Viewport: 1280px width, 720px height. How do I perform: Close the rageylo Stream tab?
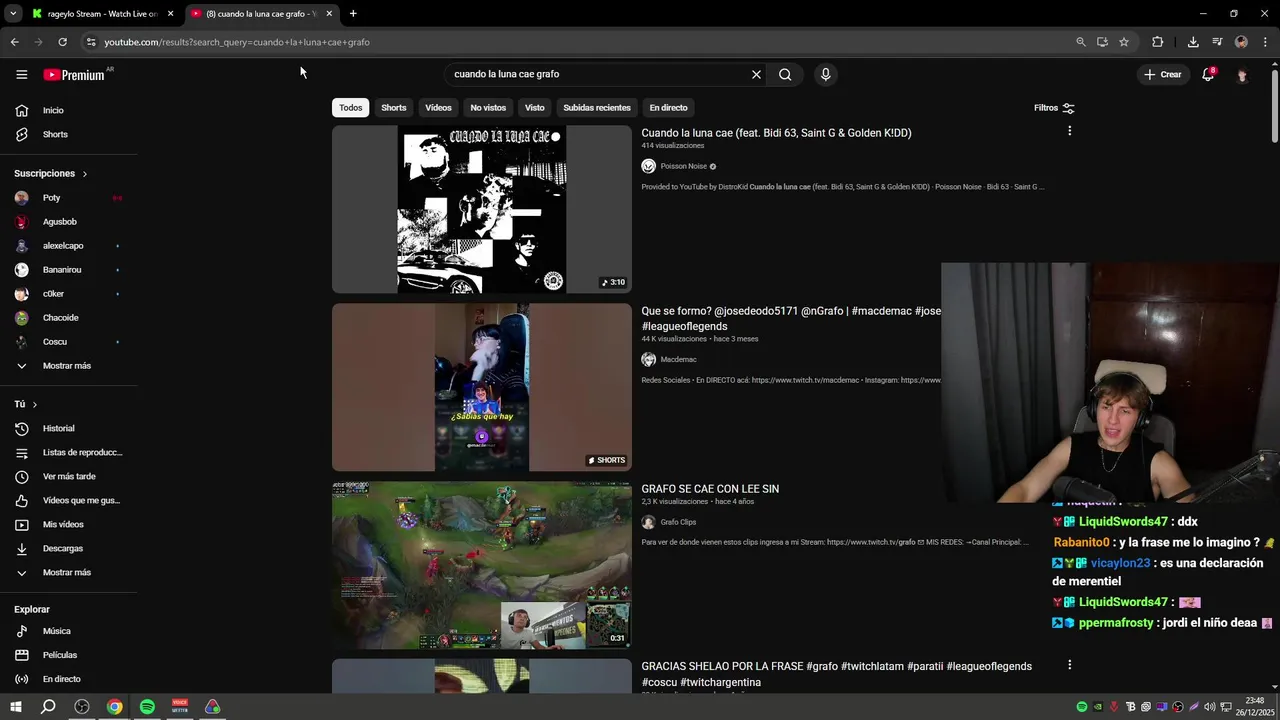(171, 14)
